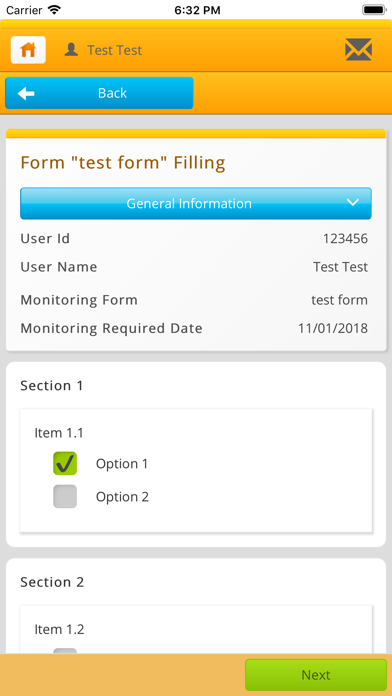This screenshot has height=696, width=392.
Task: Check the Option 2 checkbox
Action: (x=65, y=496)
